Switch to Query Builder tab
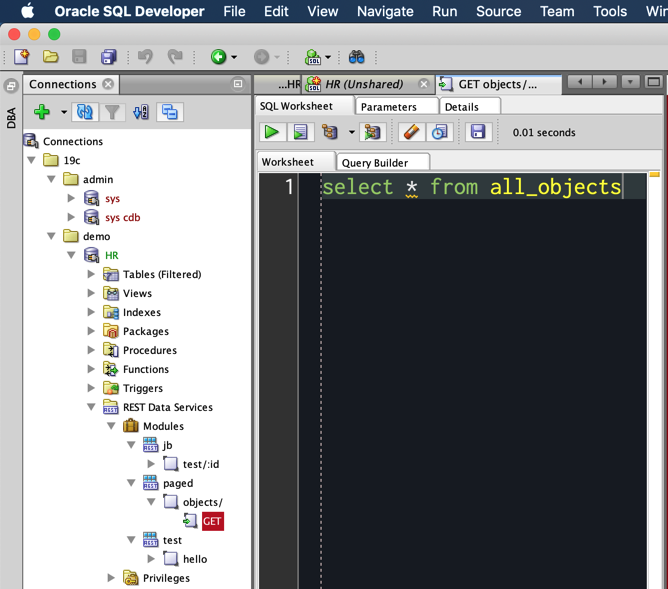The height and width of the screenshot is (589, 668). tap(383, 163)
